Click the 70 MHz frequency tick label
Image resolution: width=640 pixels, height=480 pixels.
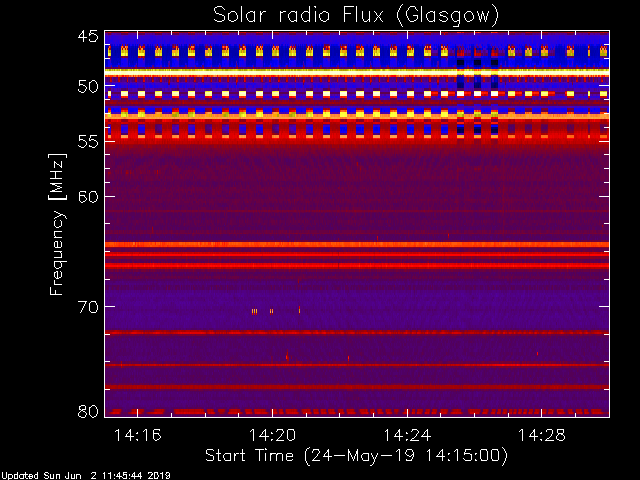tap(88, 306)
